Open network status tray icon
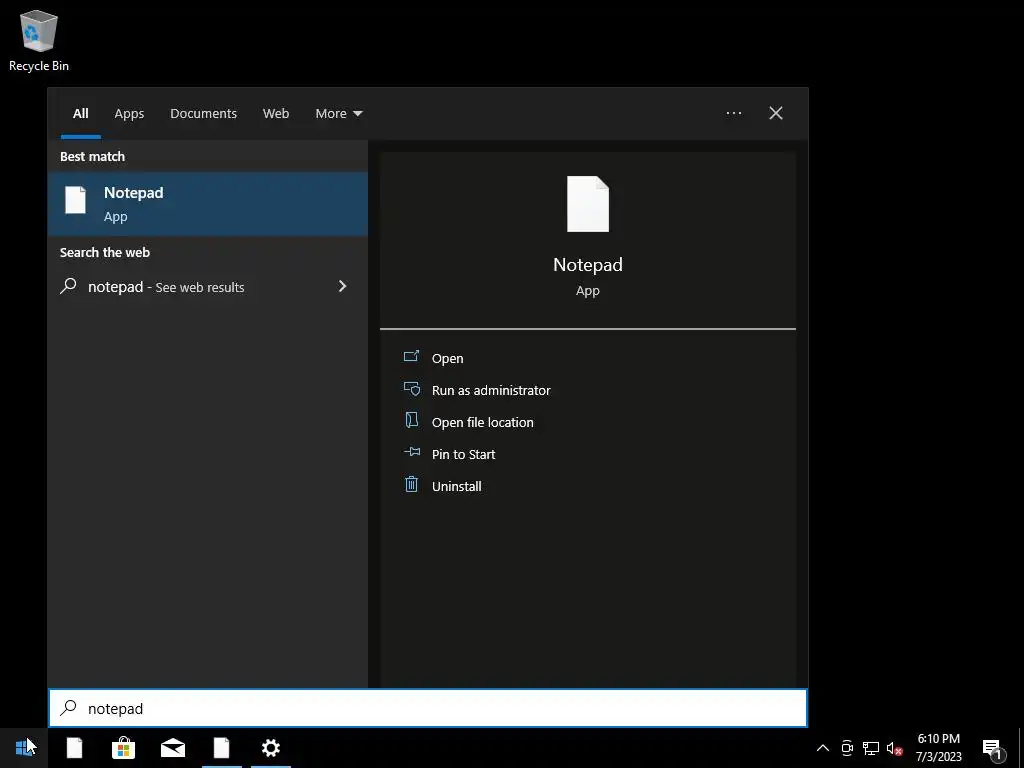 pos(871,748)
